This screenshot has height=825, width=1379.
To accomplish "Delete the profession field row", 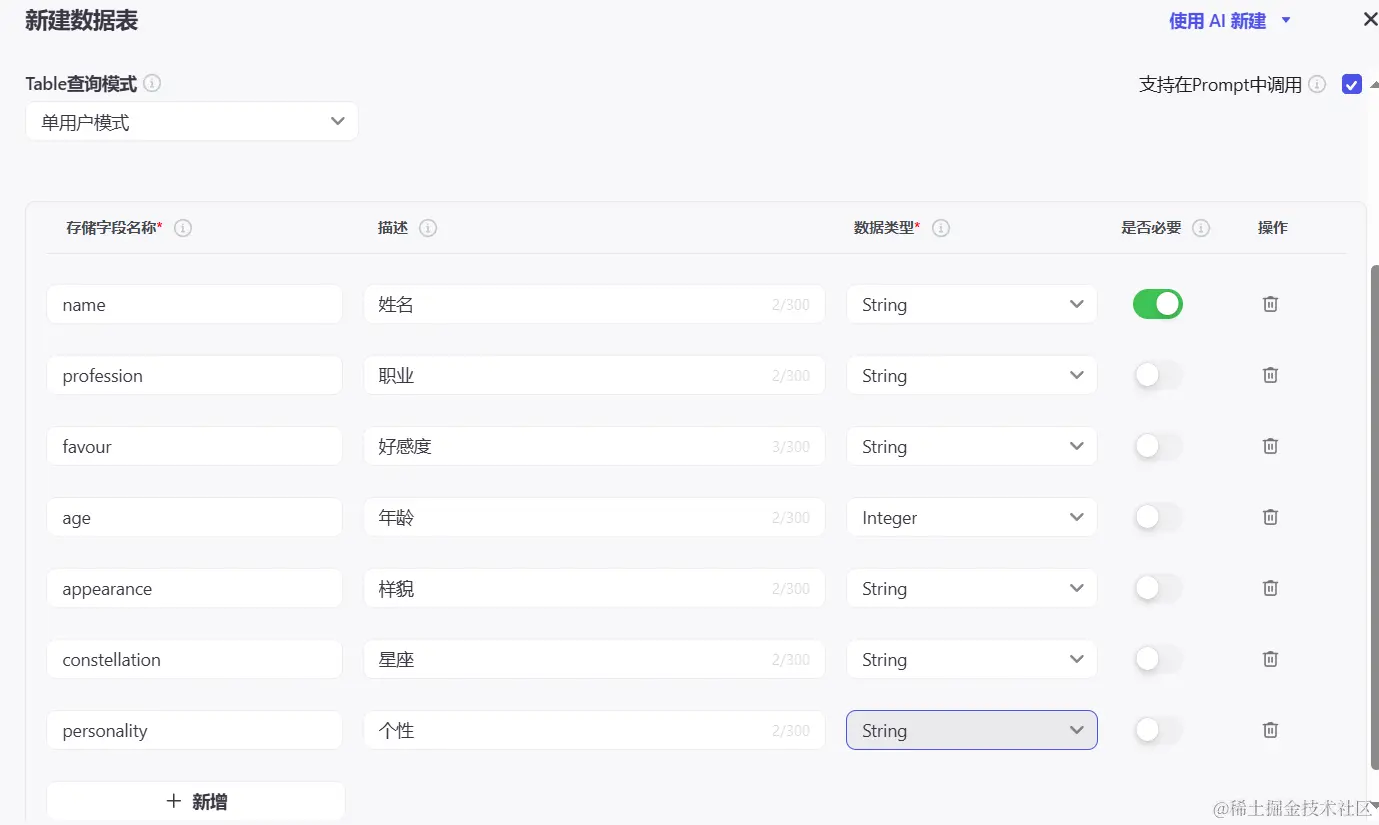I will tap(1270, 375).
